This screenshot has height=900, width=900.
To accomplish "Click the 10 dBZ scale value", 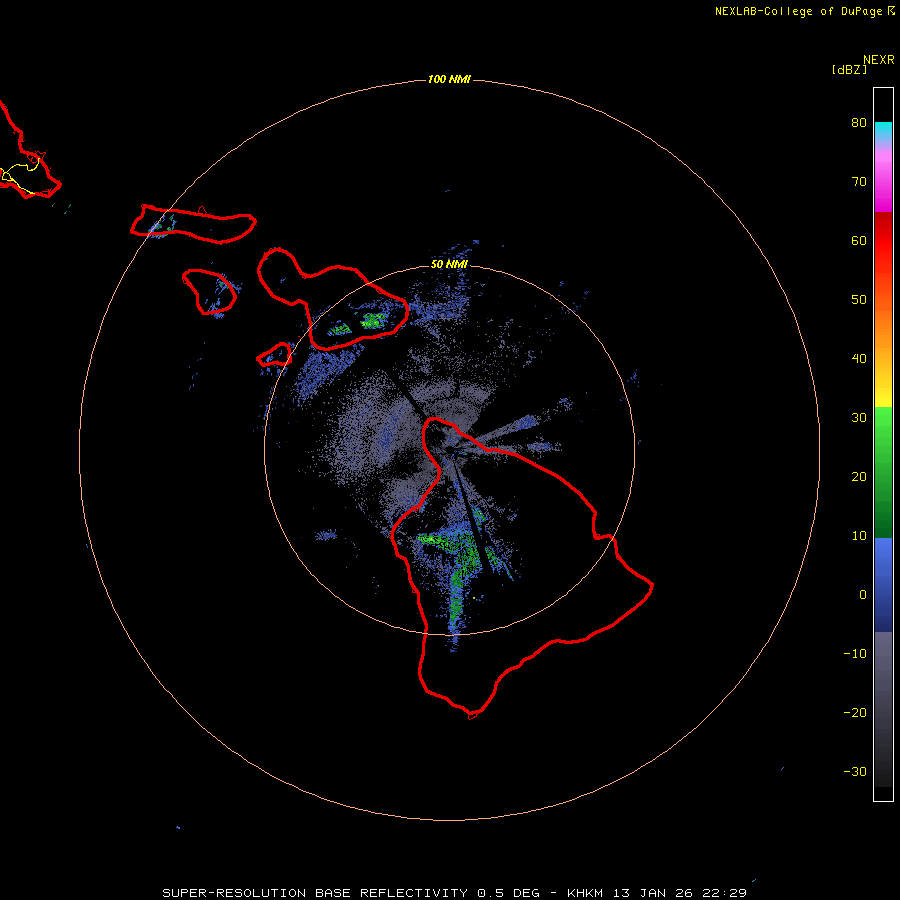I will pyautogui.click(x=859, y=536).
